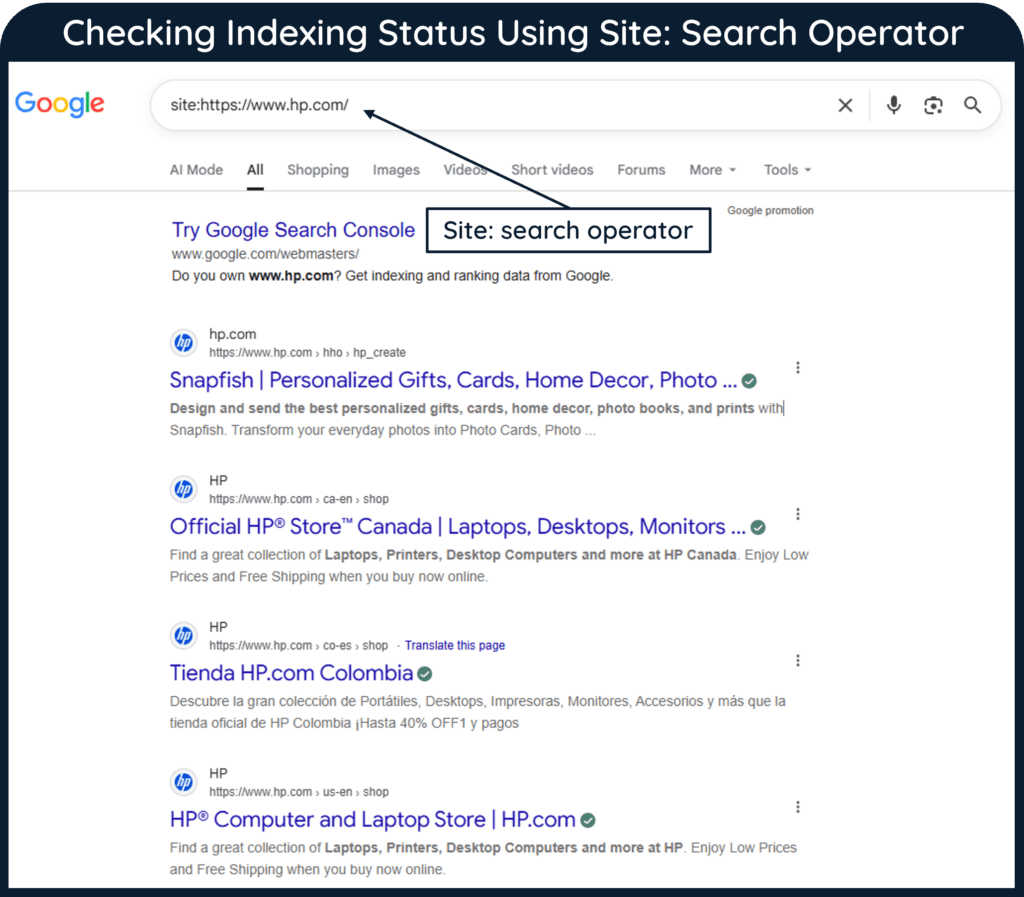Open the Videos tab
Image resolution: width=1024 pixels, height=897 pixels.
tap(465, 170)
